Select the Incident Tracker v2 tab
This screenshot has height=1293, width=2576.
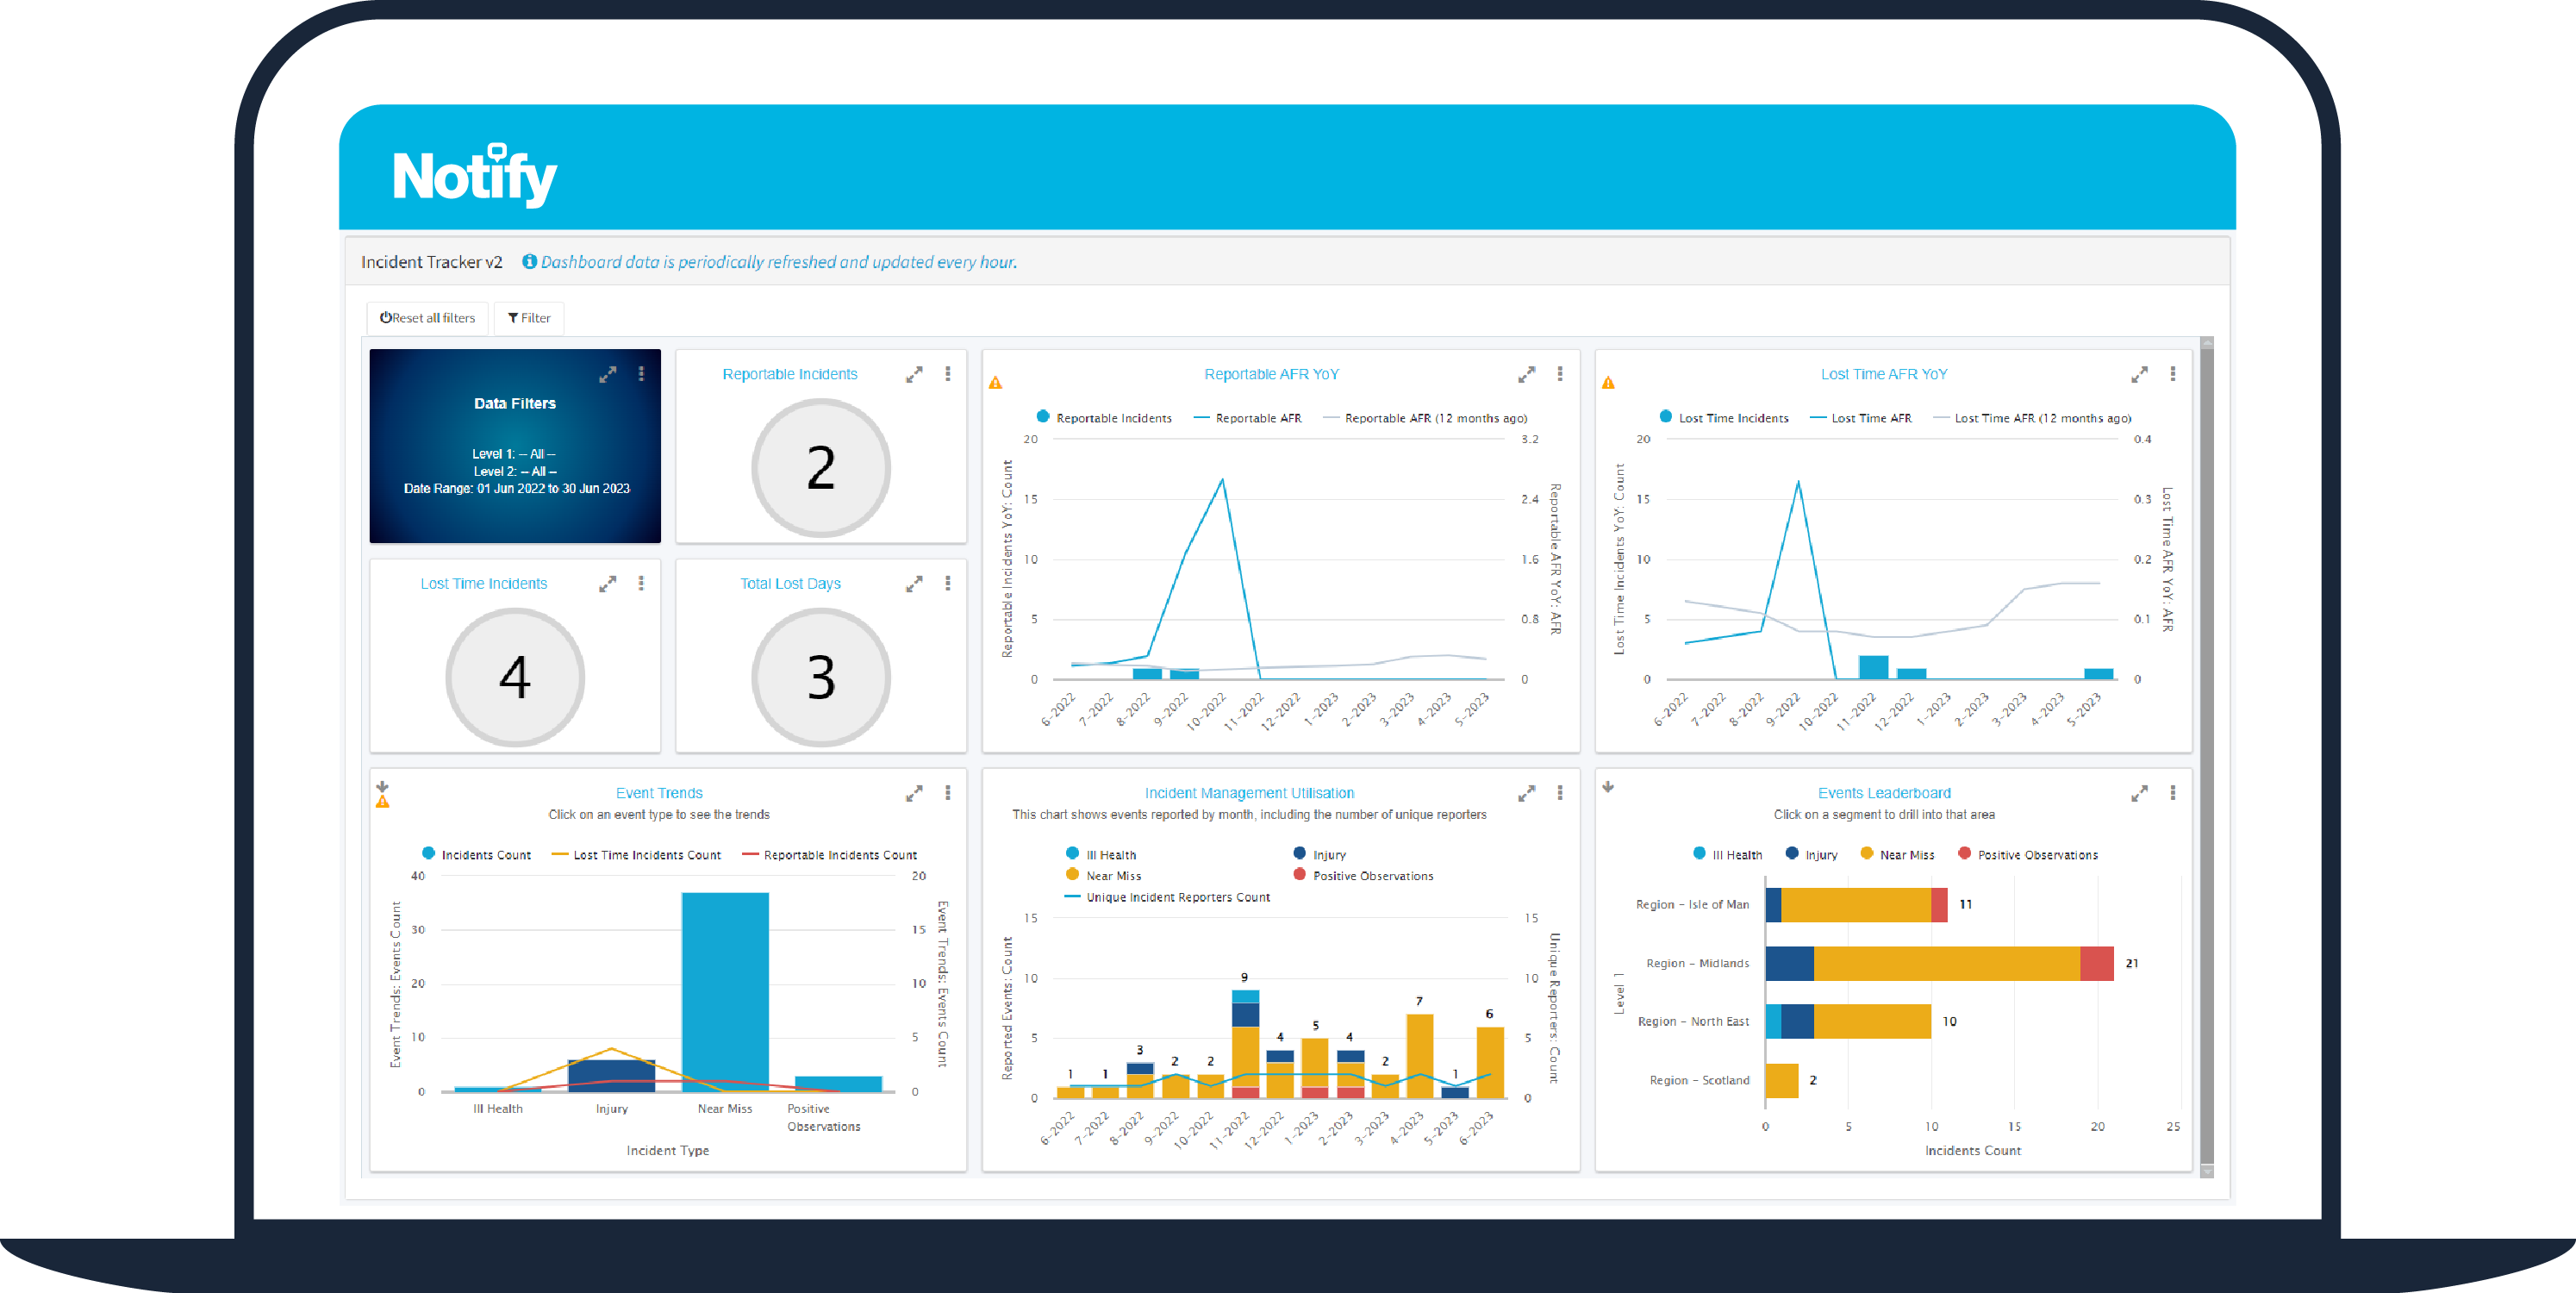pos(432,261)
